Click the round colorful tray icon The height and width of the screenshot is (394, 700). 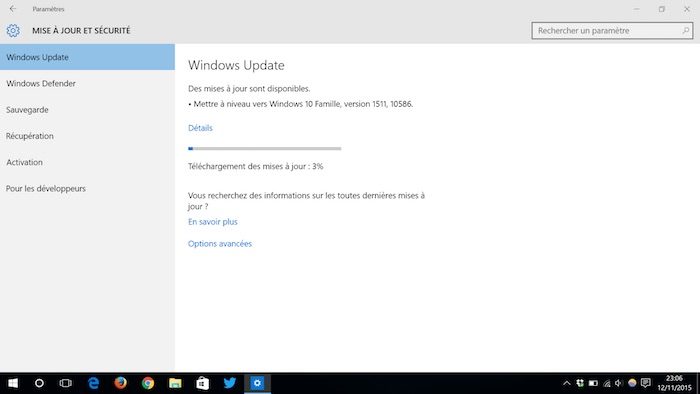pyautogui.click(x=632, y=383)
